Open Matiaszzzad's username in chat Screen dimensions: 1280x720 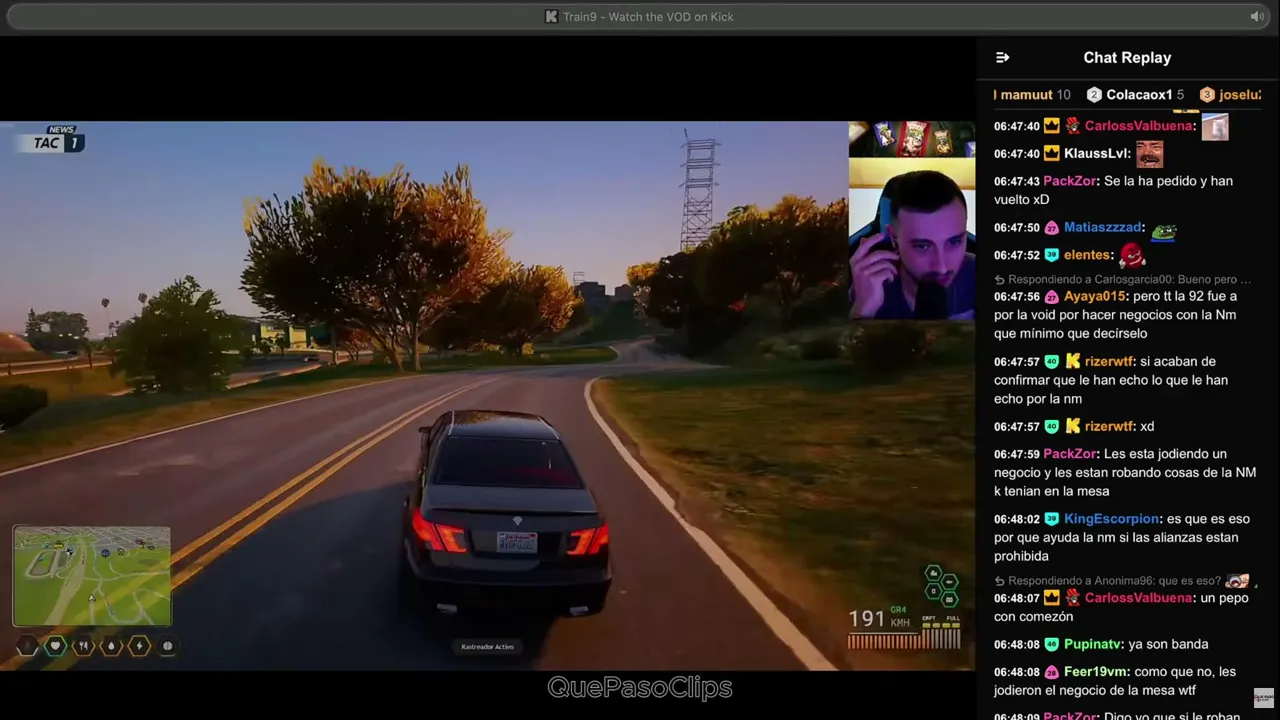point(1103,228)
